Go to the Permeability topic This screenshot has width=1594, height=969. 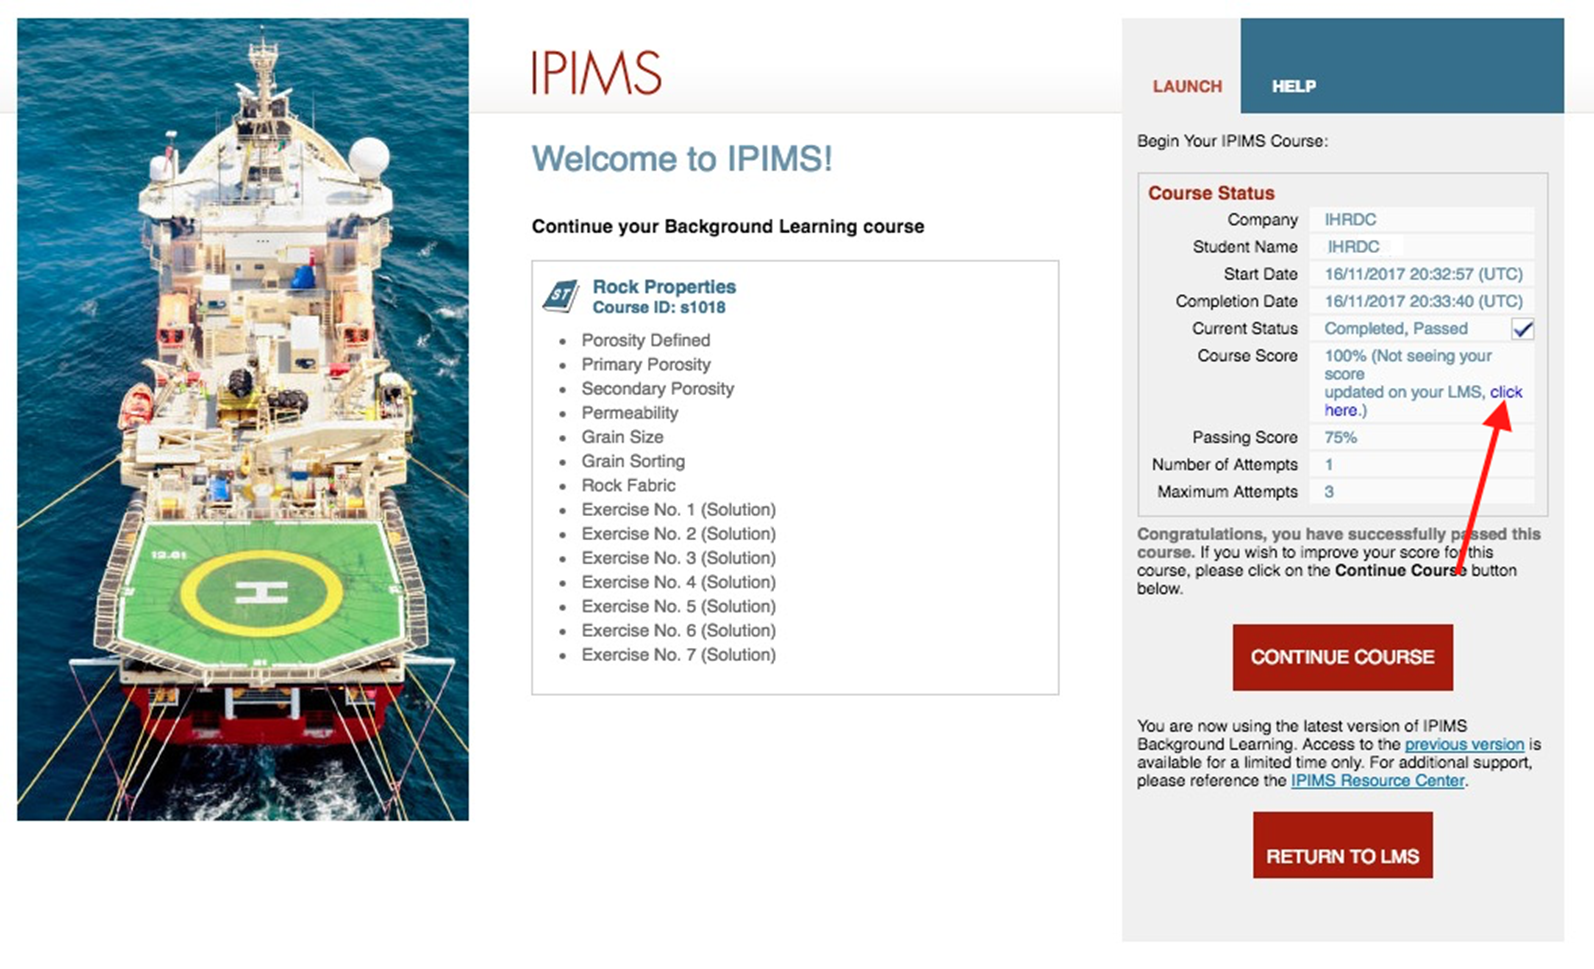629,412
